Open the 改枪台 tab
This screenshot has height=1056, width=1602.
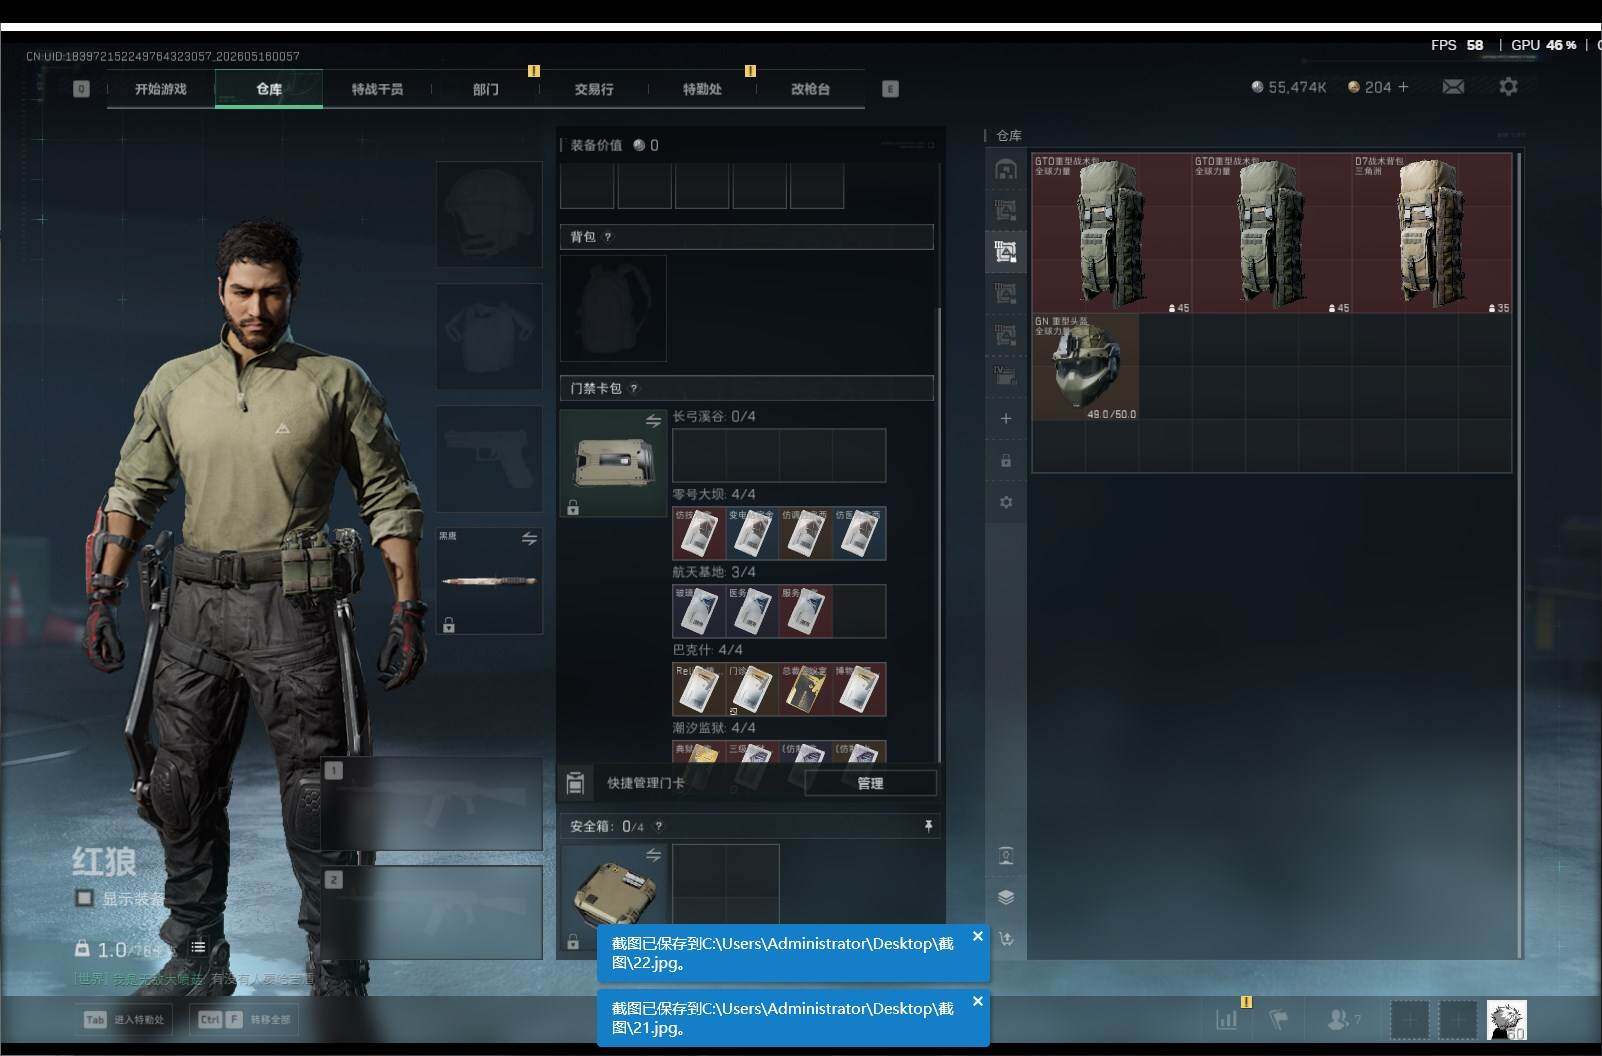coord(810,89)
